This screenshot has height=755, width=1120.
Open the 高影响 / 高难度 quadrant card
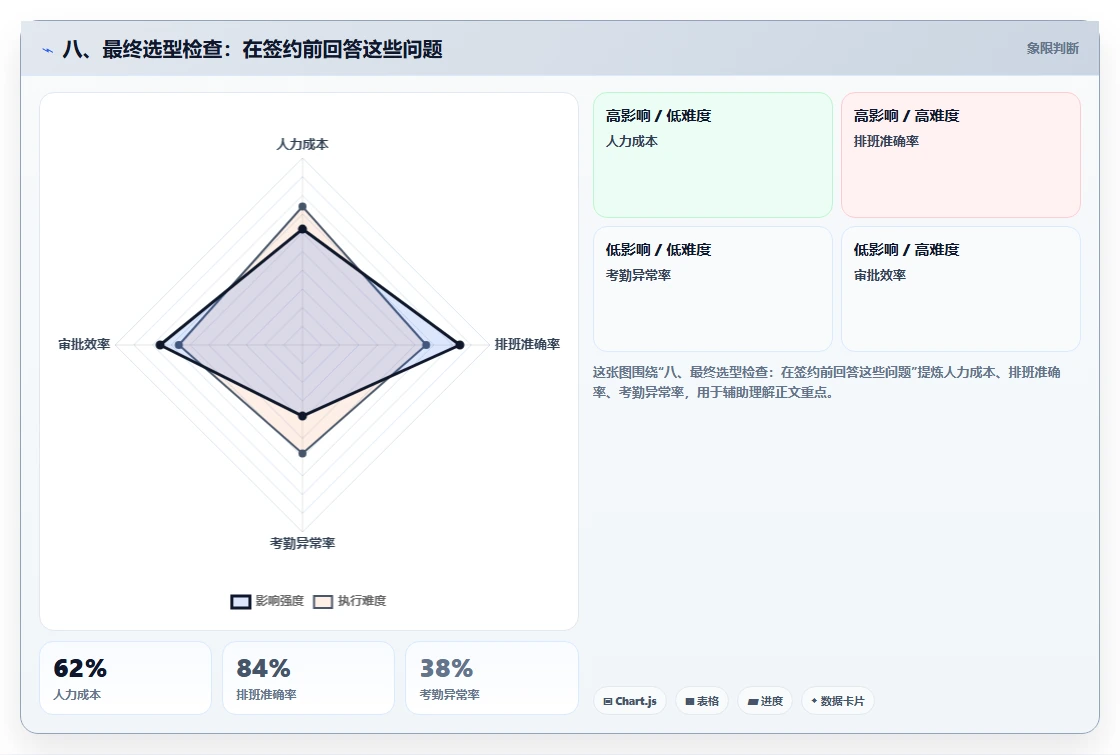[x=961, y=155]
